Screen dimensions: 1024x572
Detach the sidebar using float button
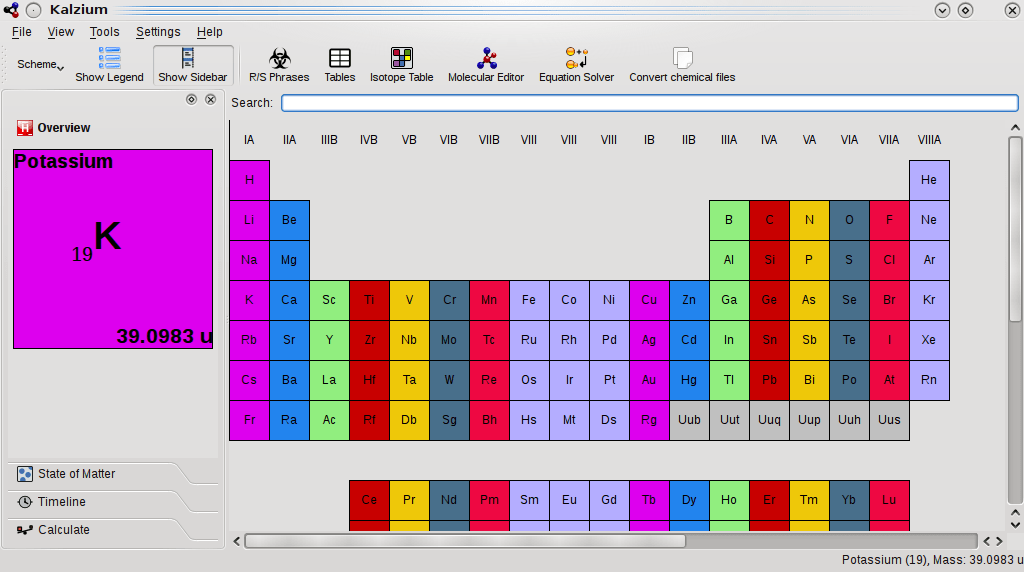point(191,99)
